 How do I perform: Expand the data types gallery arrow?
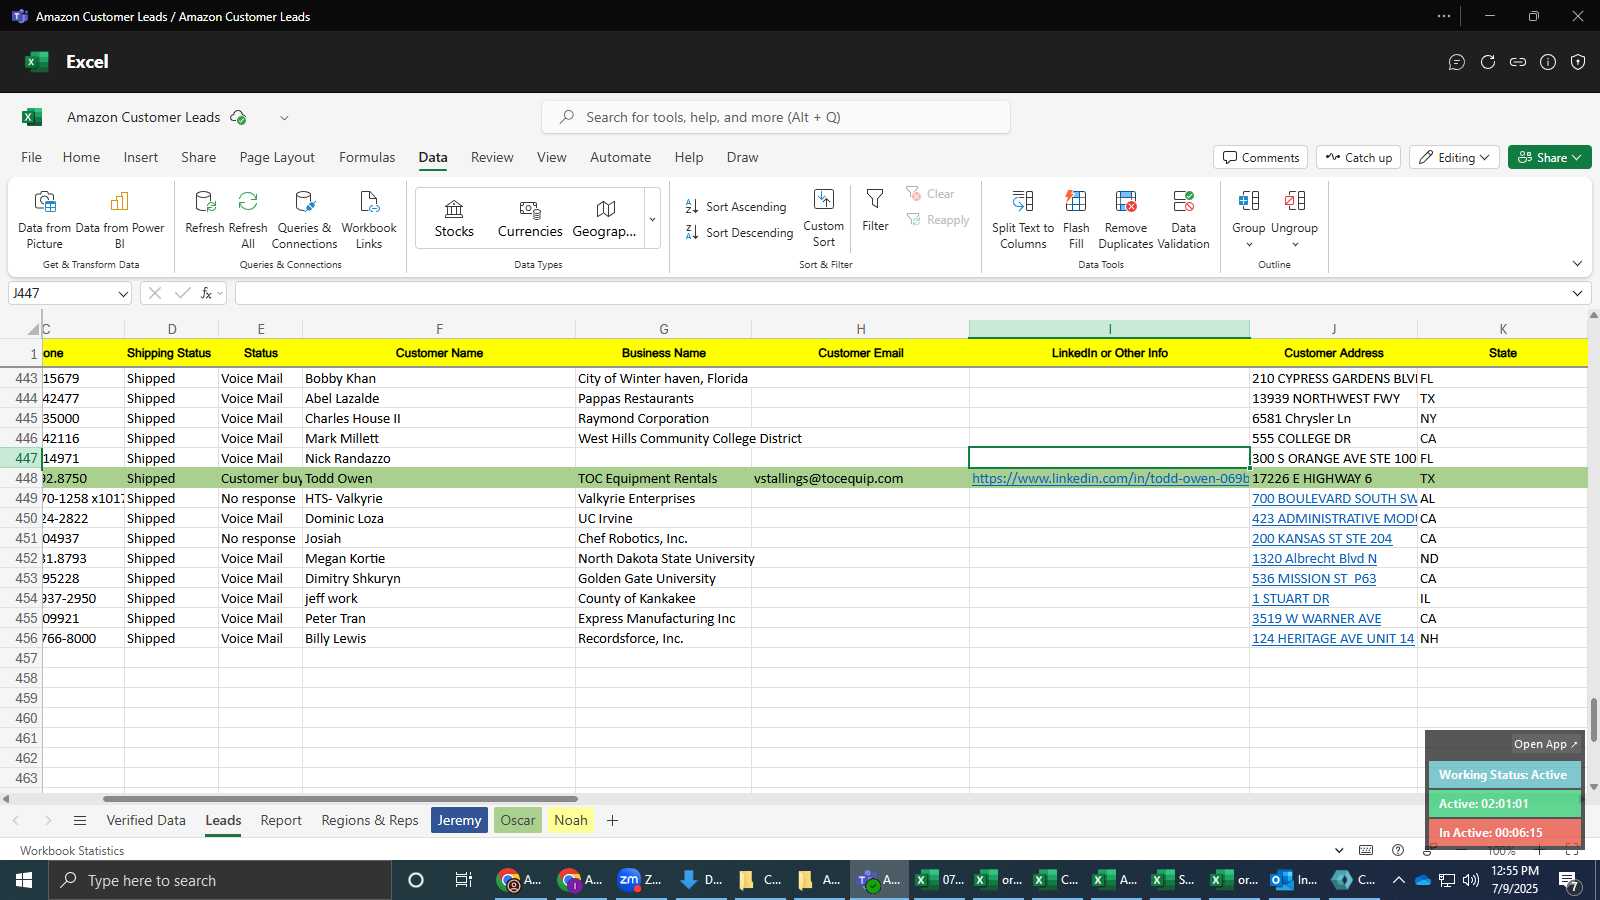tap(652, 219)
